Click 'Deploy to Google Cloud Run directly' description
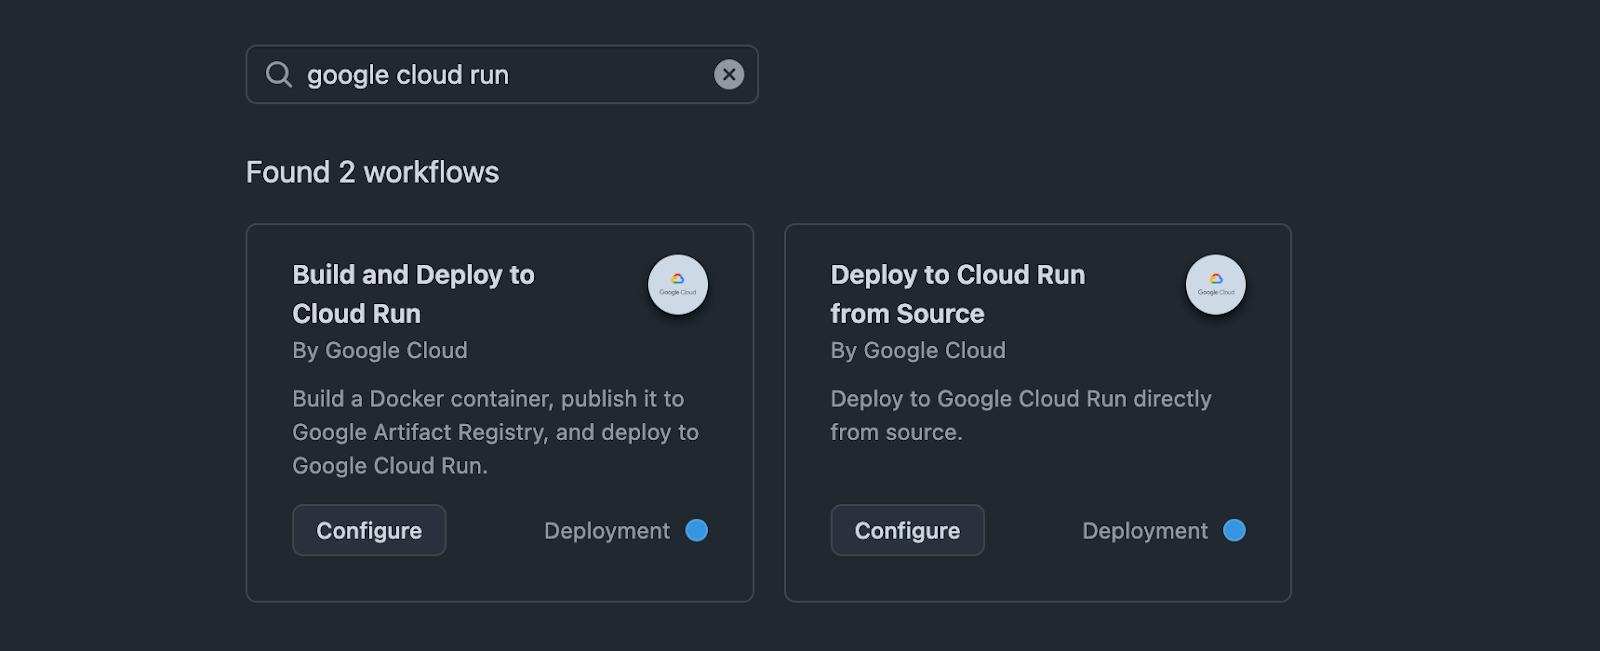The image size is (1600, 651). click(1020, 415)
